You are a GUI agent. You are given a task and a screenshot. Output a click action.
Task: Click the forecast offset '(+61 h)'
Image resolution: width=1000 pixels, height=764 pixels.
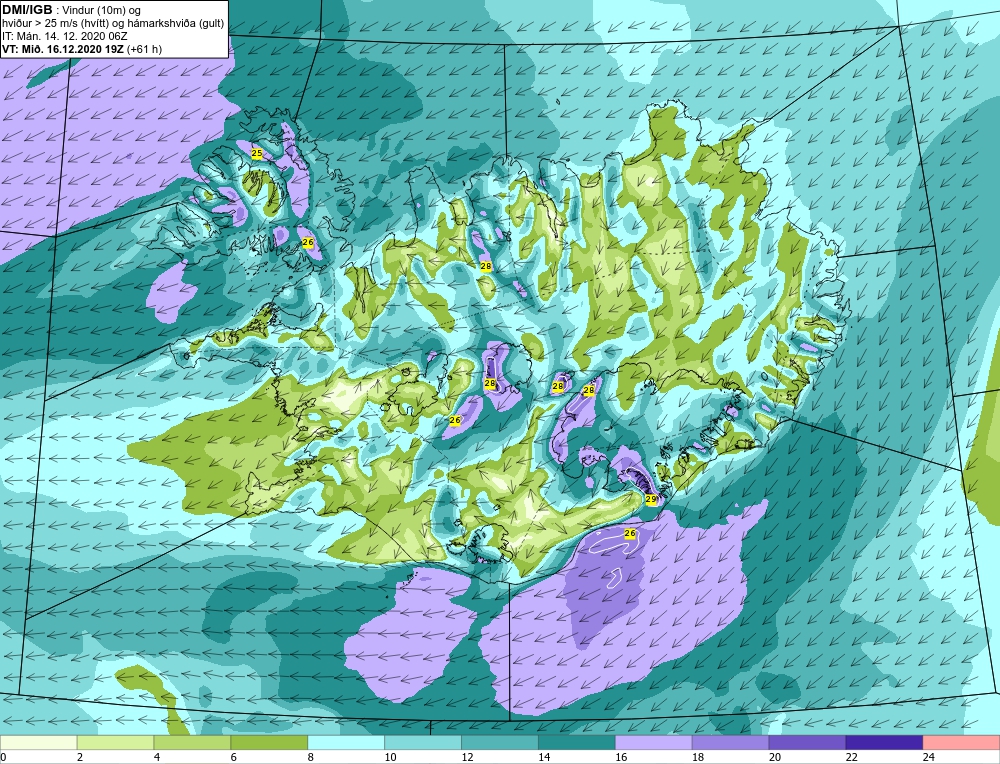point(145,49)
